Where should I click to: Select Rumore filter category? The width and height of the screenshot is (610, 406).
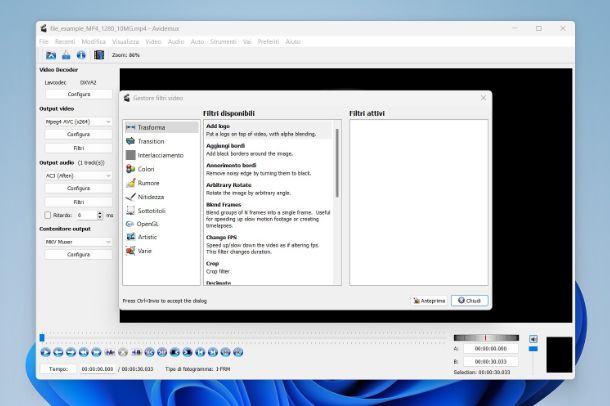click(x=161, y=183)
